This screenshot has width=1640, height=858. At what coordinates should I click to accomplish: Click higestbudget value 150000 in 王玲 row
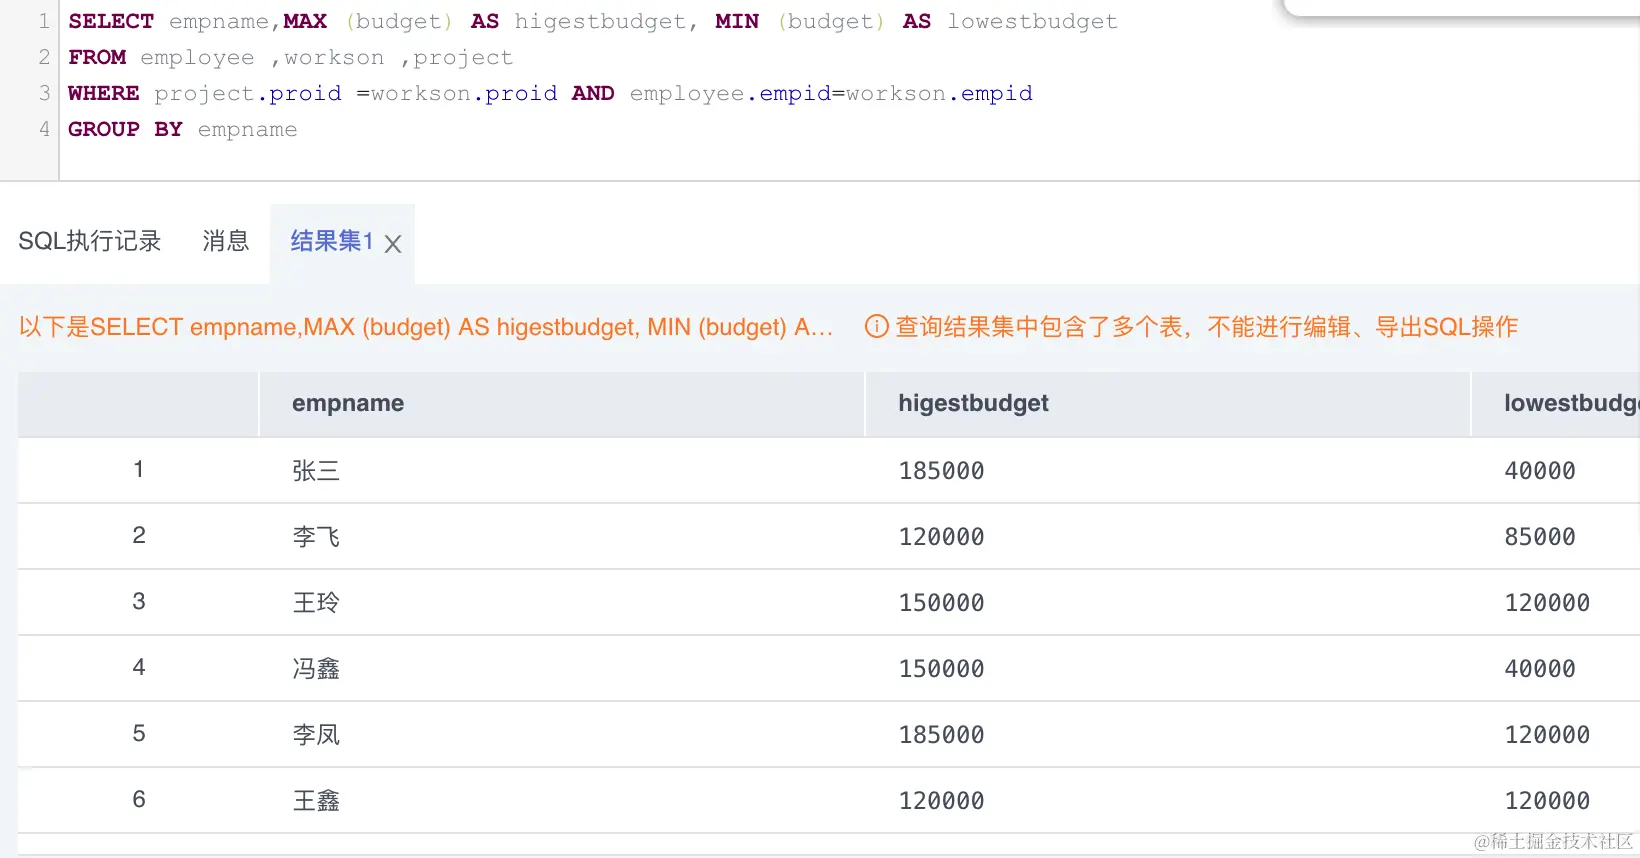tap(941, 602)
